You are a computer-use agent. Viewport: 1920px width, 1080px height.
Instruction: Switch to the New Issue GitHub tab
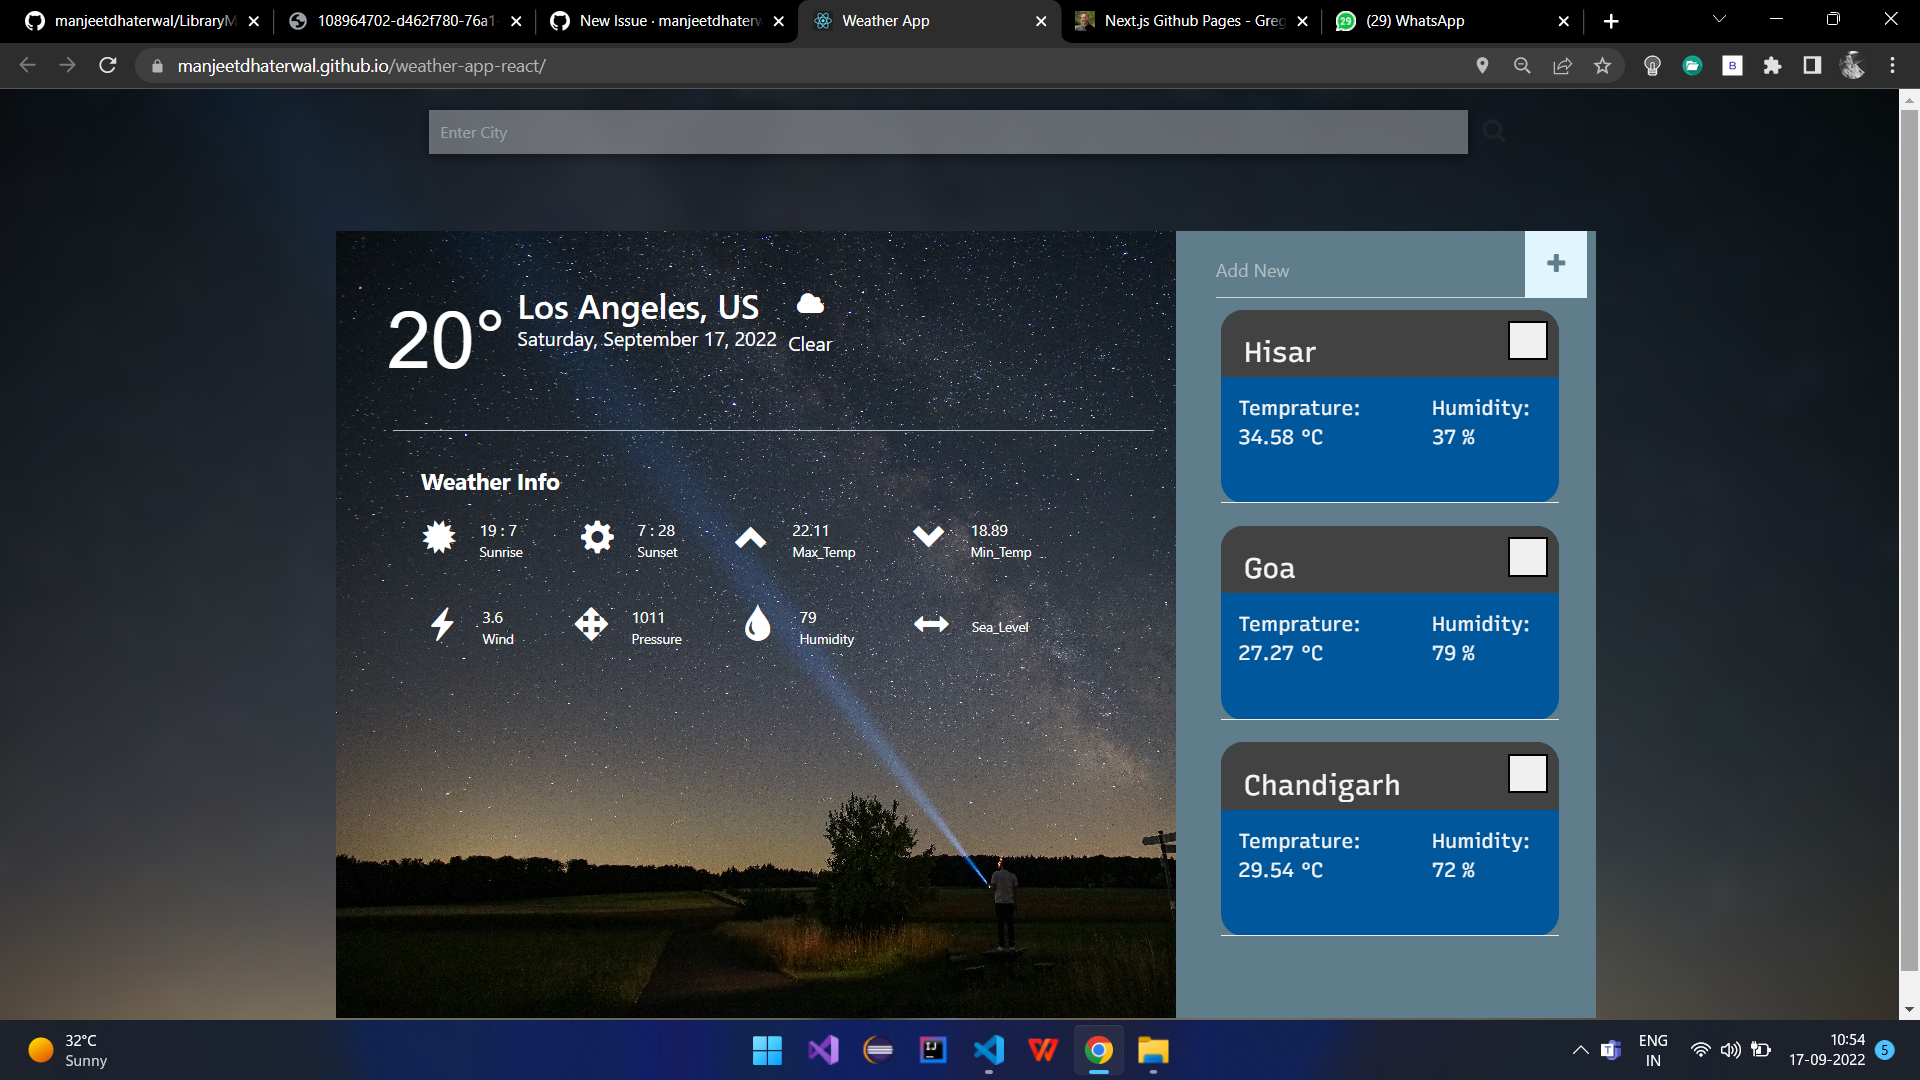coord(668,21)
